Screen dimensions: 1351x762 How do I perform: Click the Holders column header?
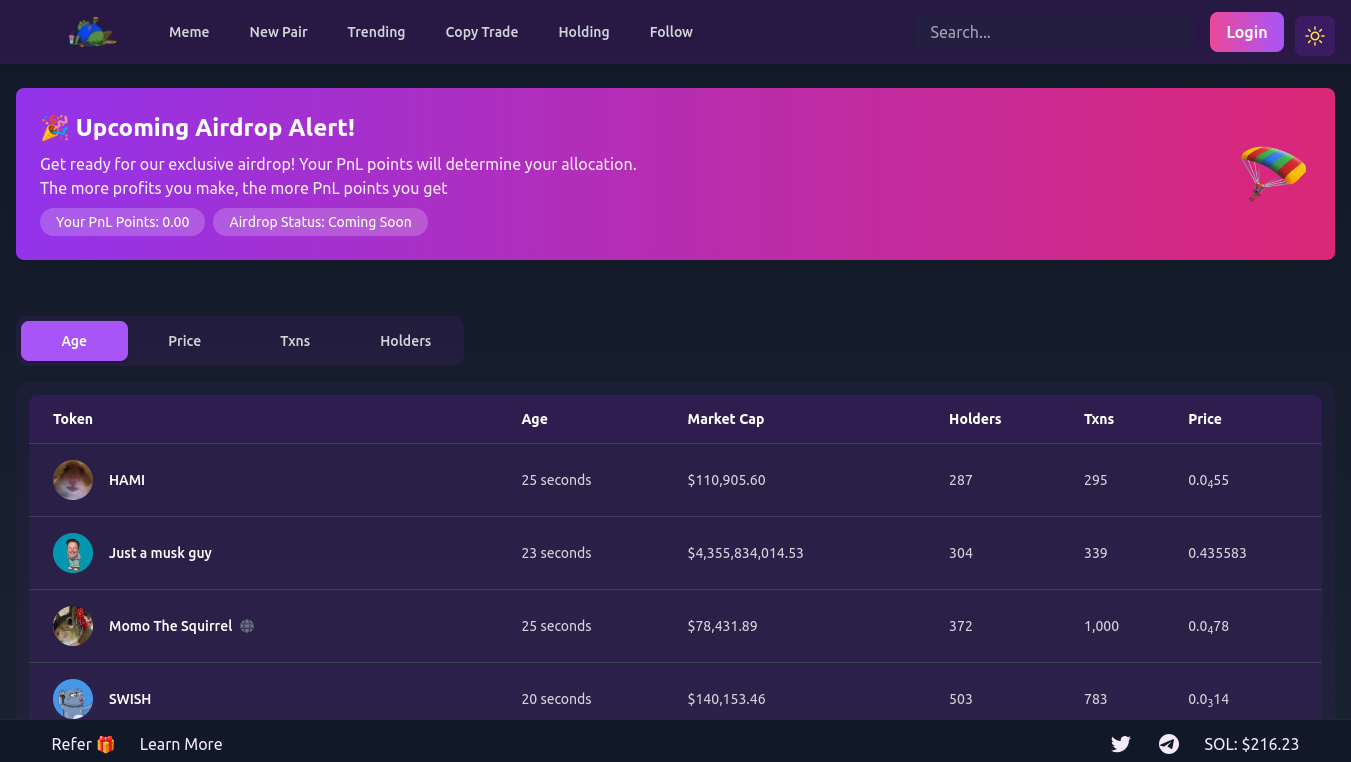[x=975, y=419]
